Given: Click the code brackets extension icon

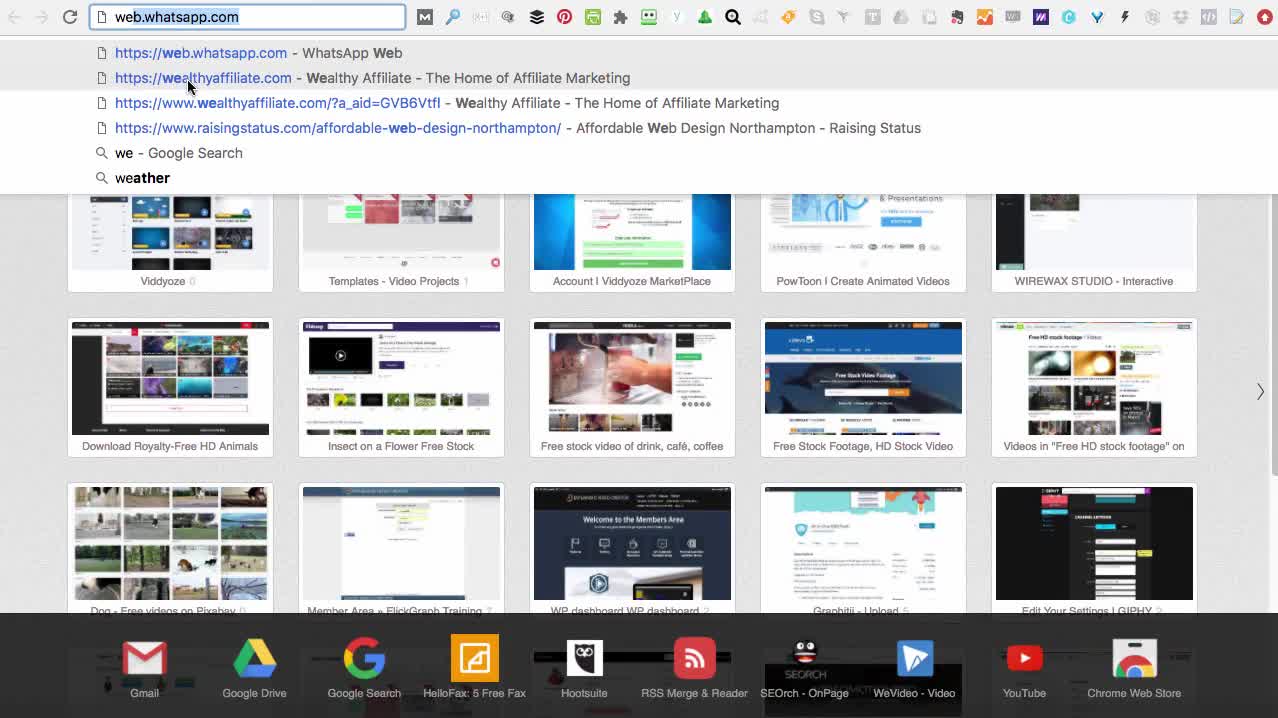Looking at the screenshot, I should tap(1209, 17).
